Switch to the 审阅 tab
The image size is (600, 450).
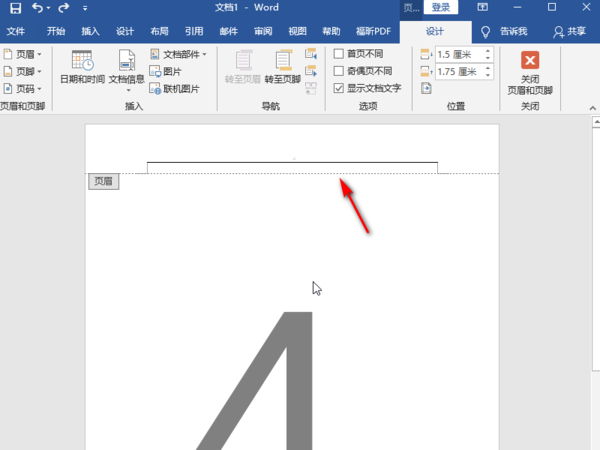263,31
